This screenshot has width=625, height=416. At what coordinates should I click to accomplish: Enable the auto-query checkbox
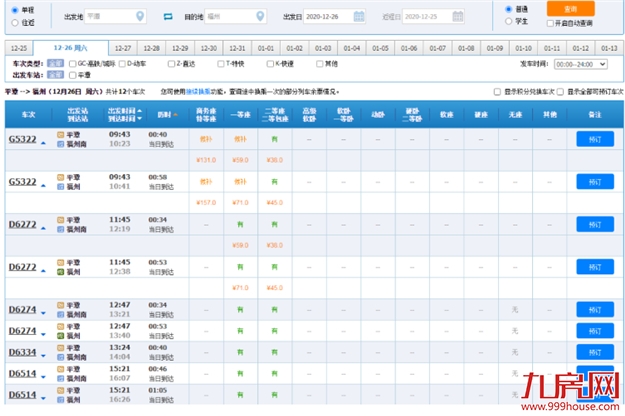point(550,23)
